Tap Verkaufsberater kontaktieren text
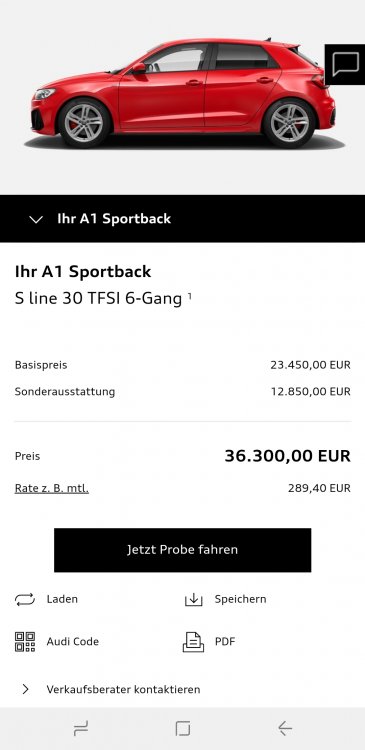 [x=123, y=689]
